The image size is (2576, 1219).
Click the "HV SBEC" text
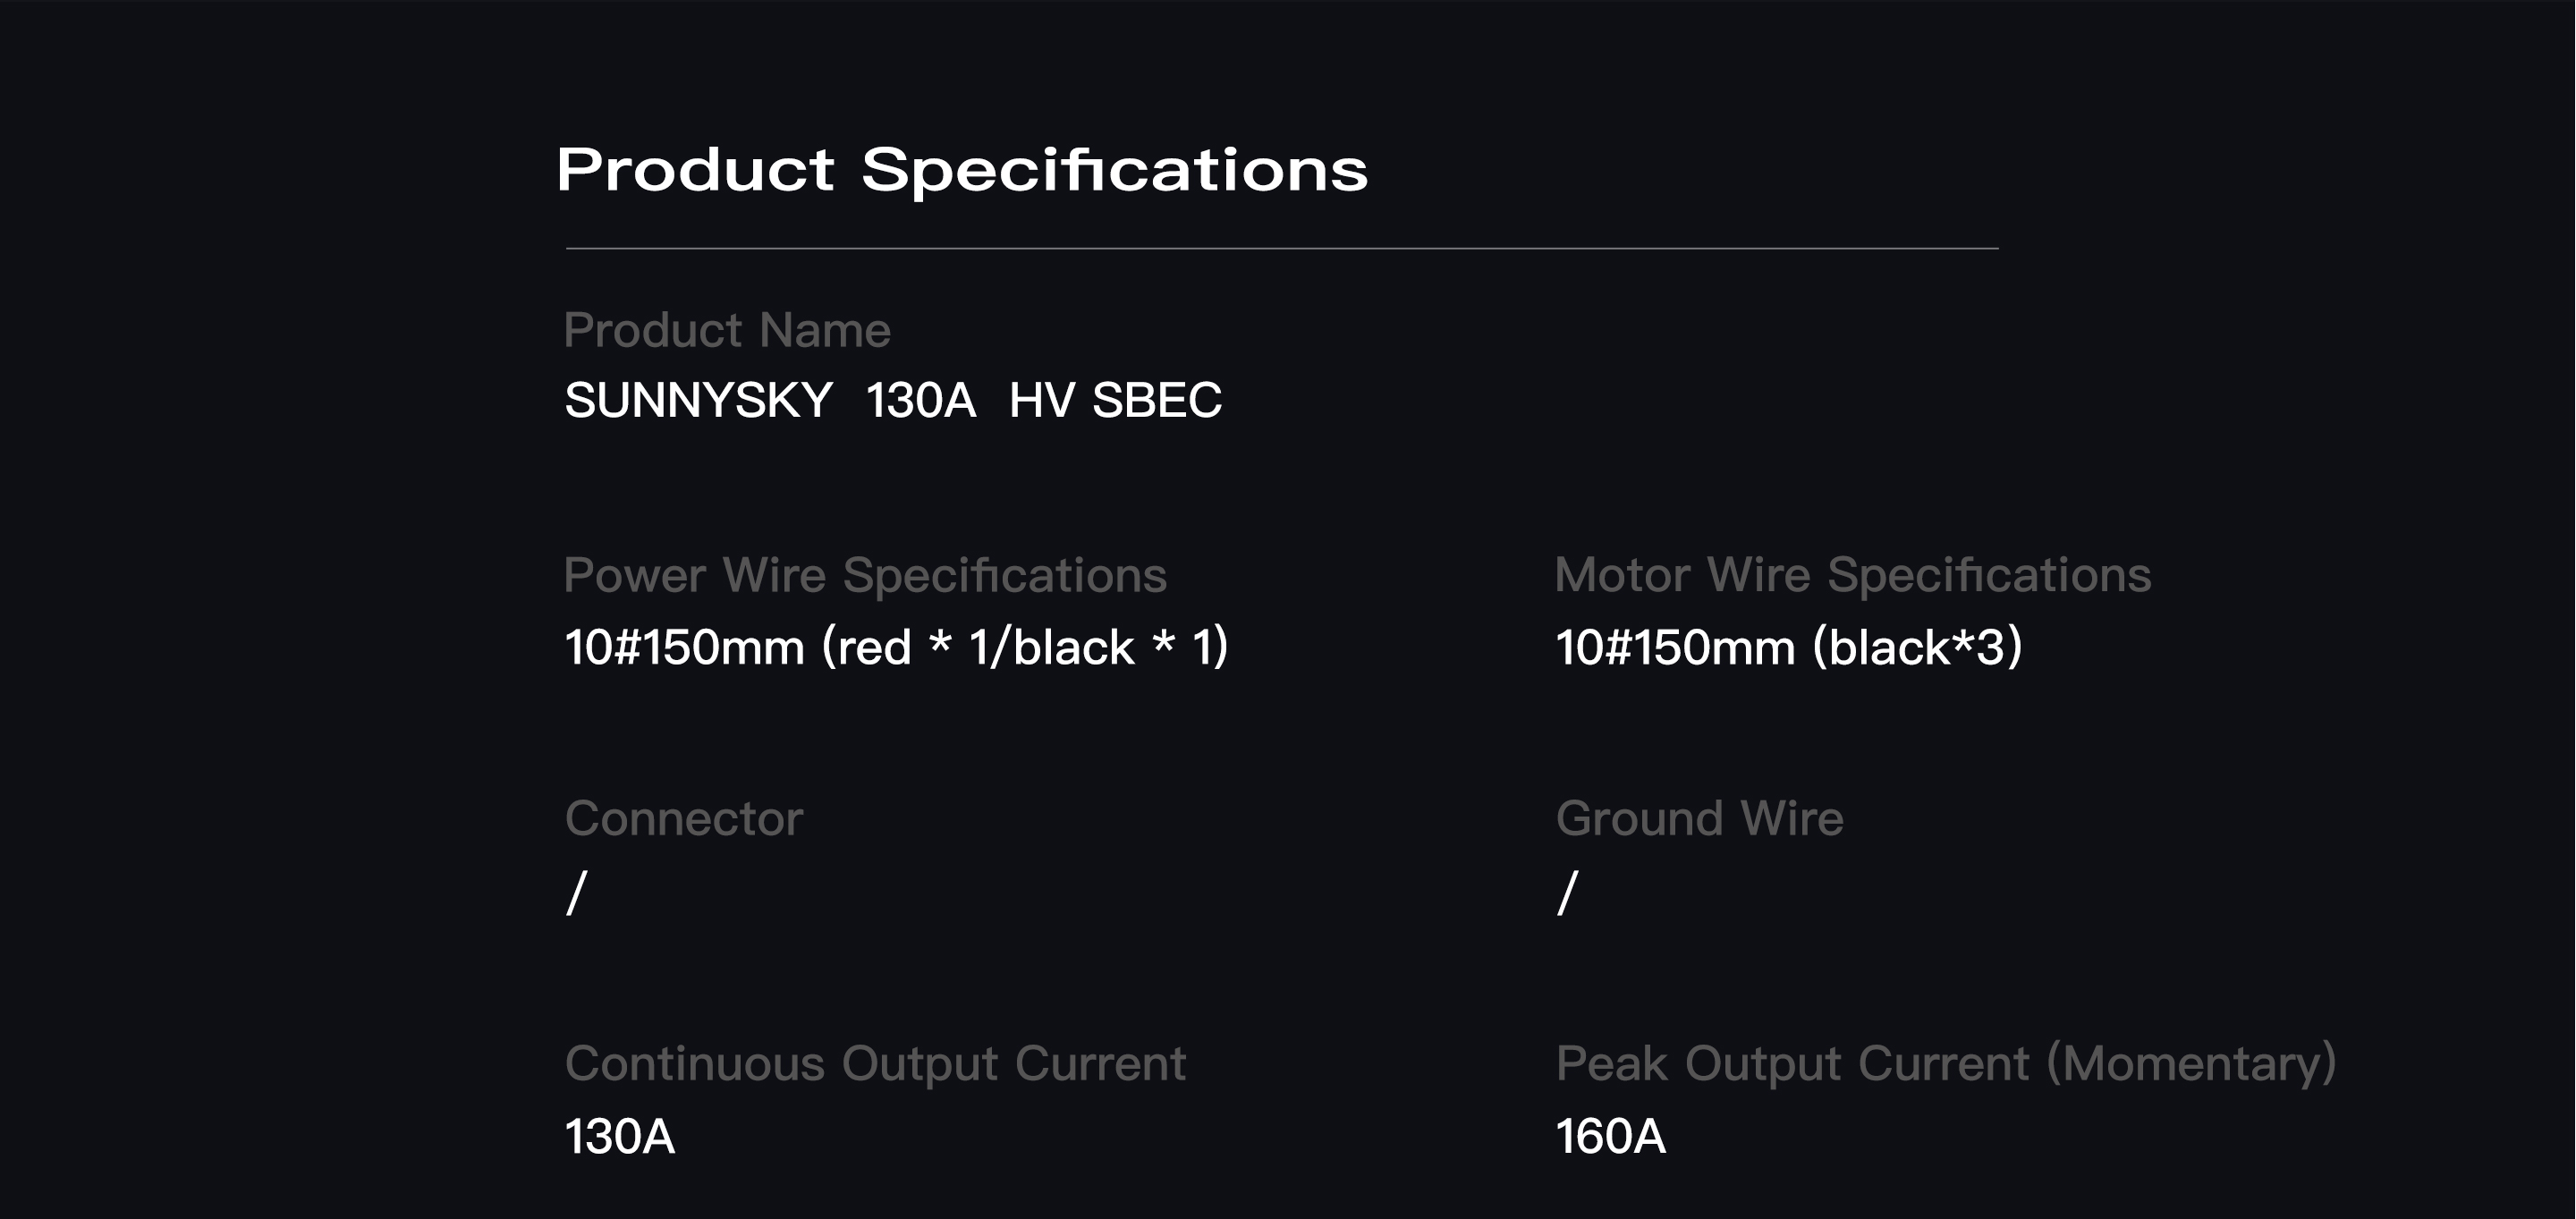1115,401
